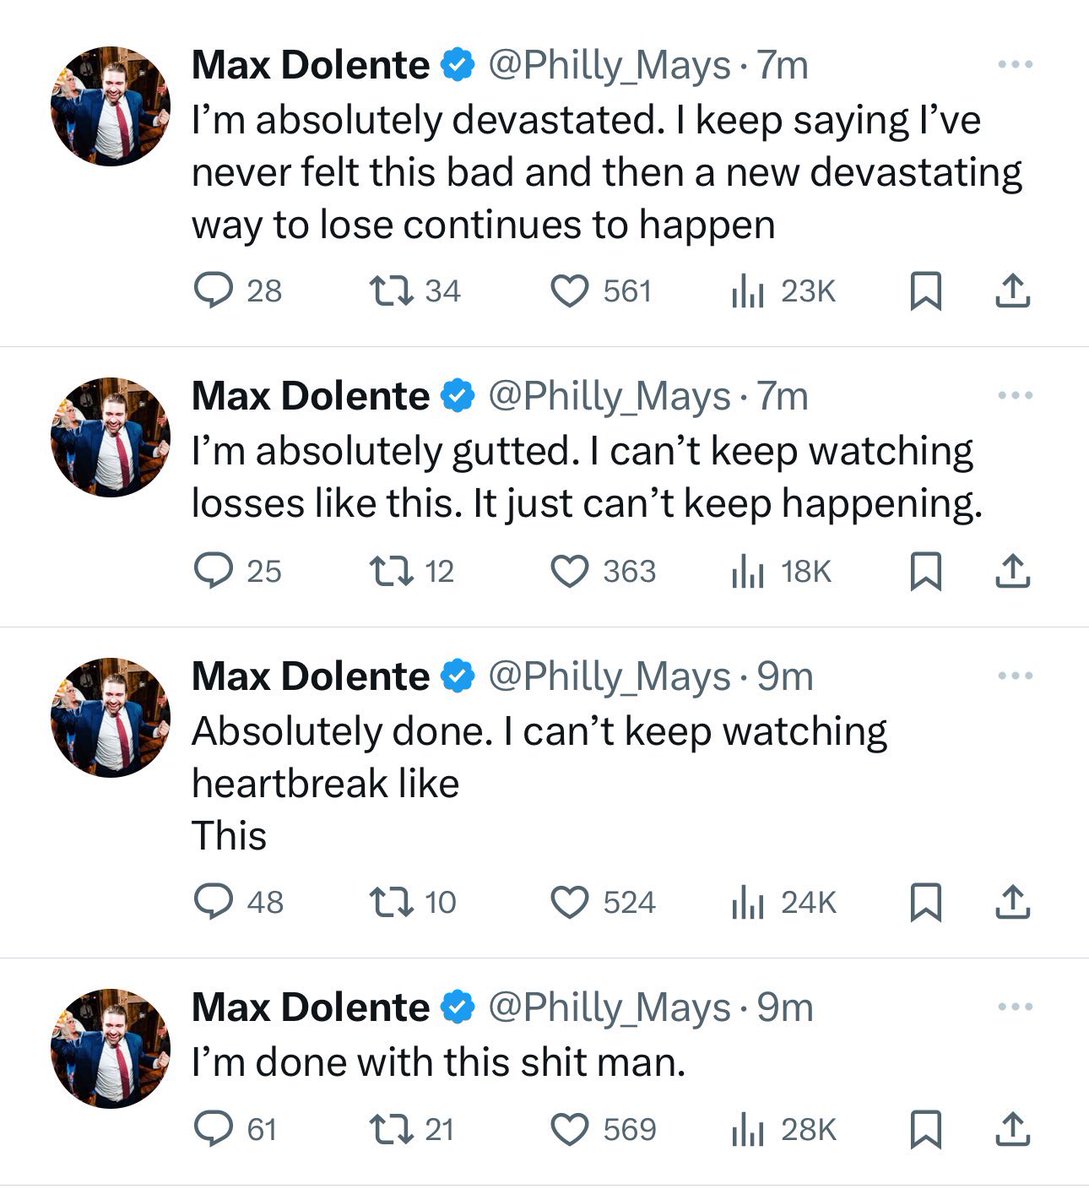
Task: Share the 'I'm done with this' tweet
Action: [x=1013, y=1129]
